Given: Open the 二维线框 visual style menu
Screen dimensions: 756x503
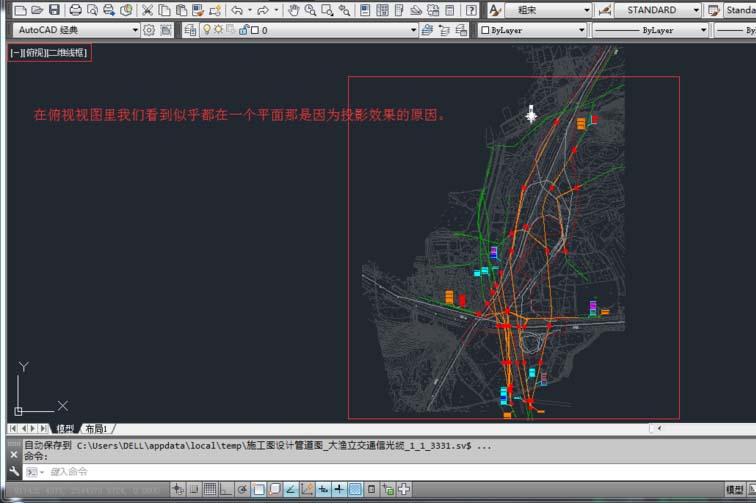Looking at the screenshot, I should [66, 53].
